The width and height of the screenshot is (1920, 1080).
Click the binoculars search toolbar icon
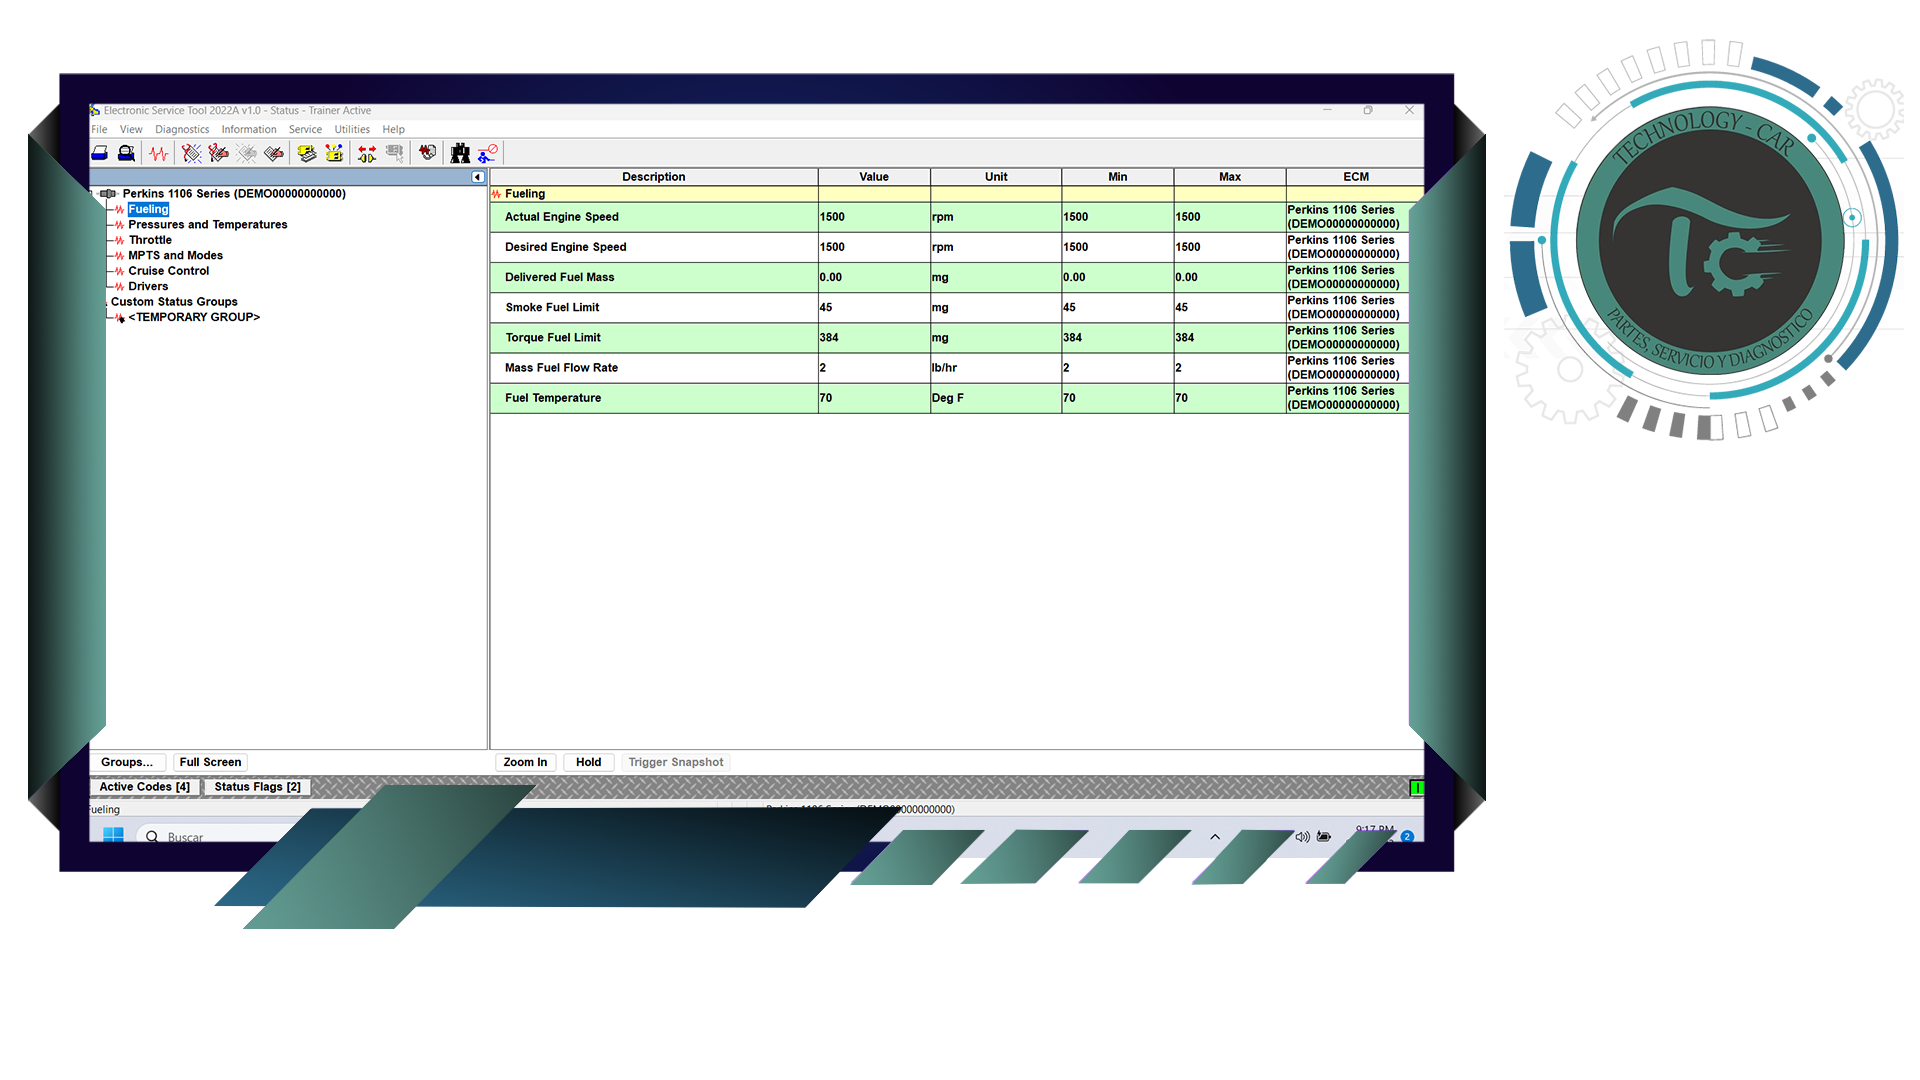(460, 153)
